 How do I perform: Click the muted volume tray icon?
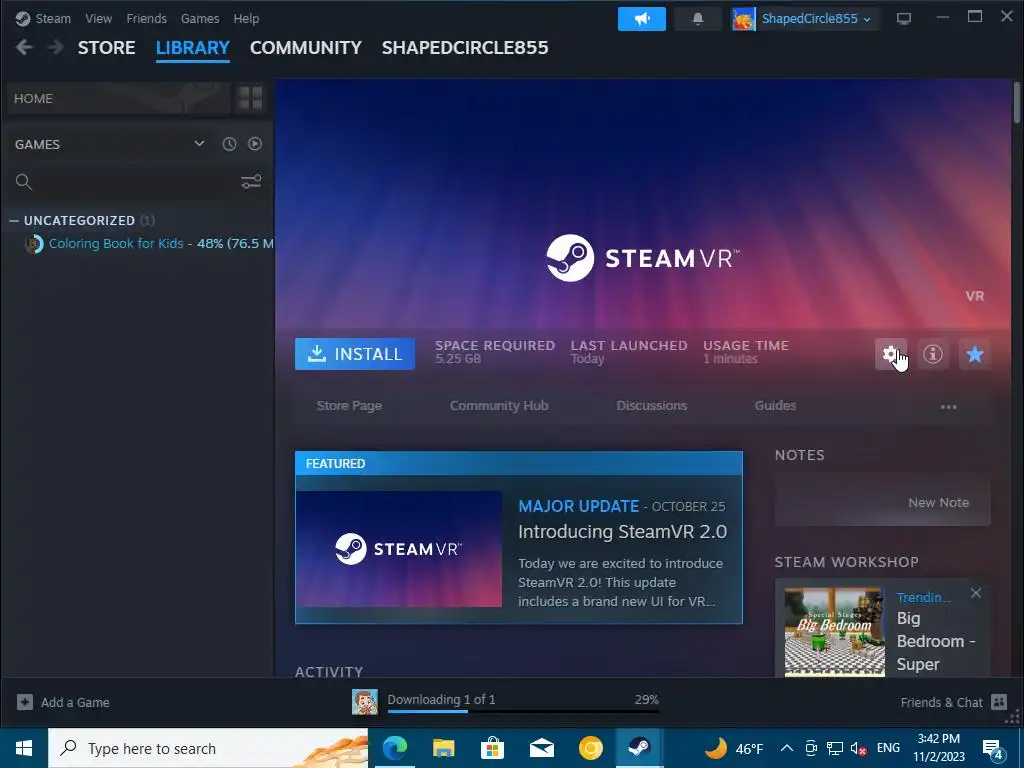tap(858, 748)
